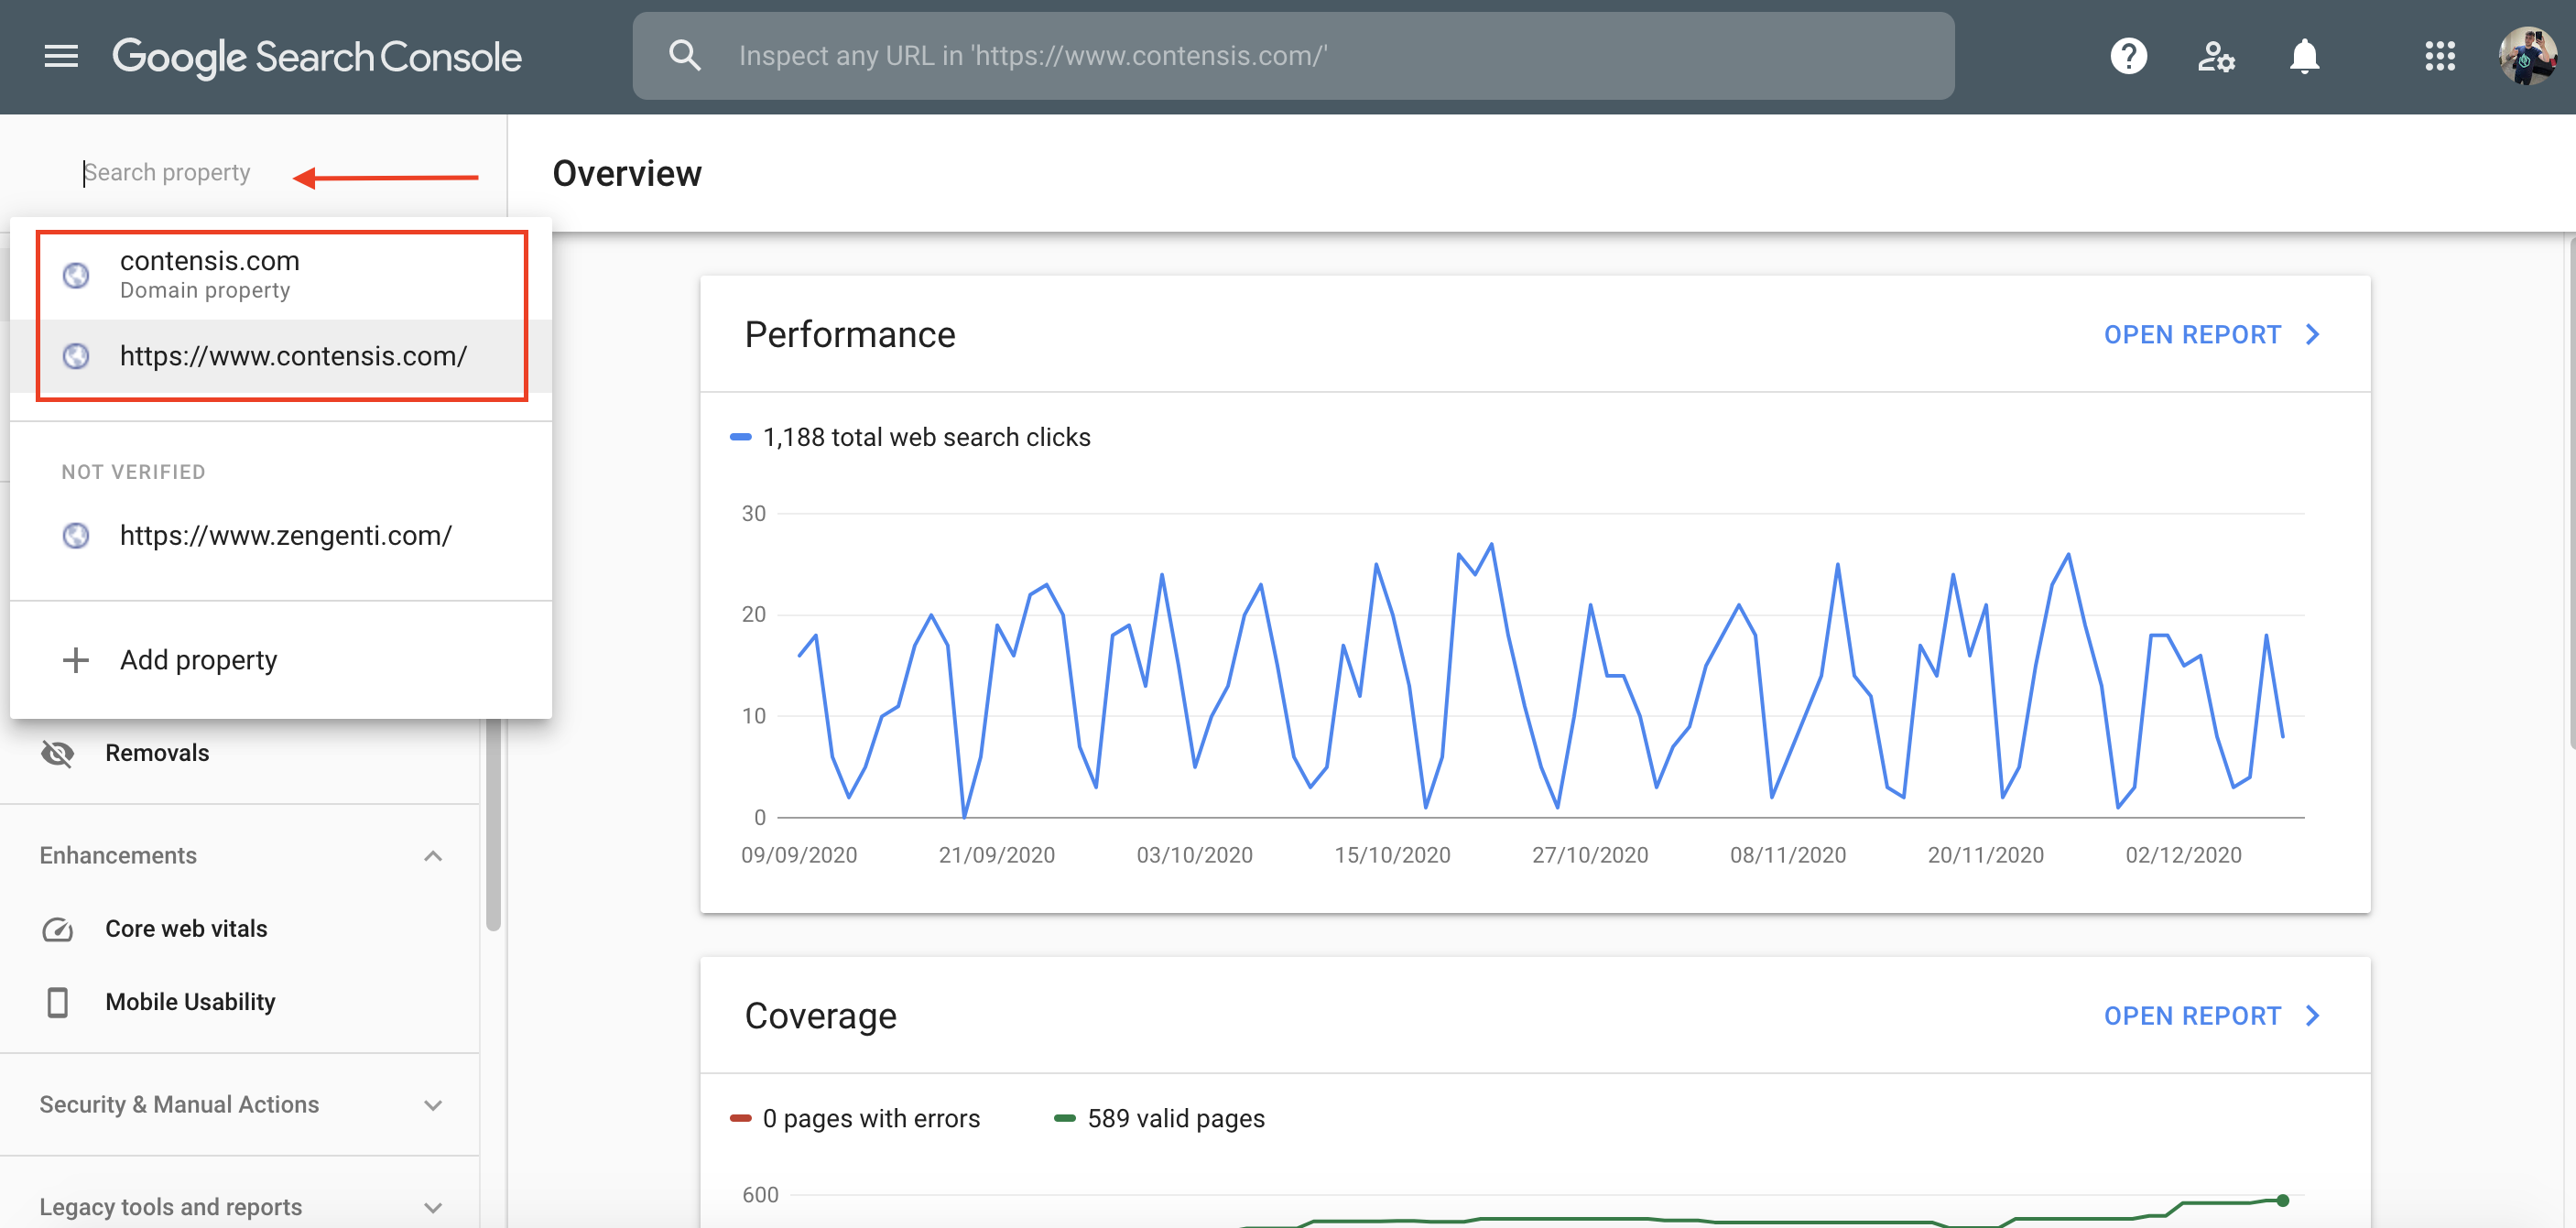
Task: Focus the Inspect any URL search box
Action: point(1294,56)
